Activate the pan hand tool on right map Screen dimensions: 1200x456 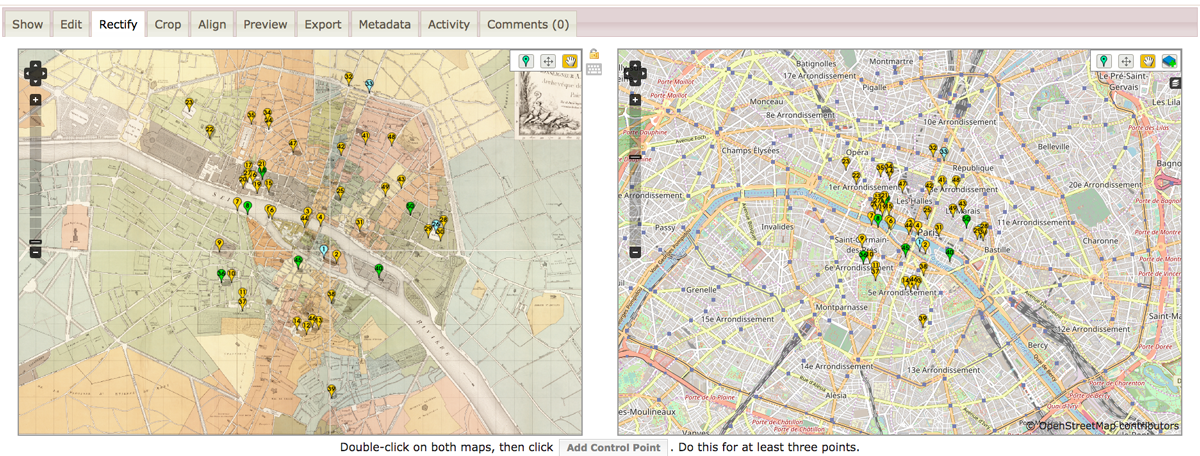(x=1148, y=61)
